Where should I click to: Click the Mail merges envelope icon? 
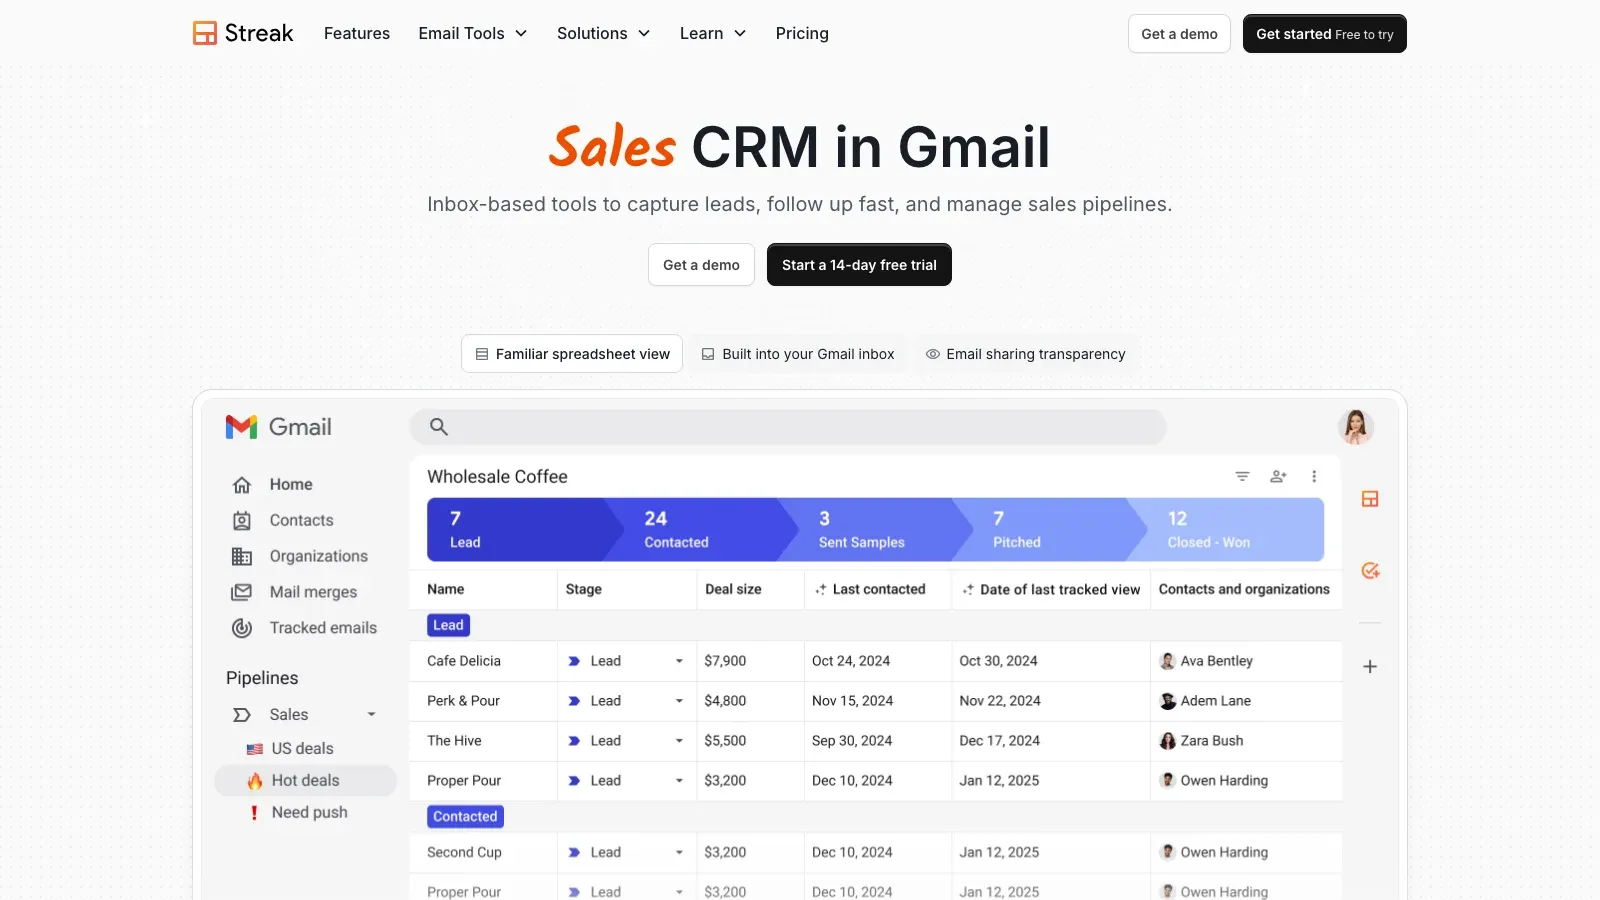(242, 592)
